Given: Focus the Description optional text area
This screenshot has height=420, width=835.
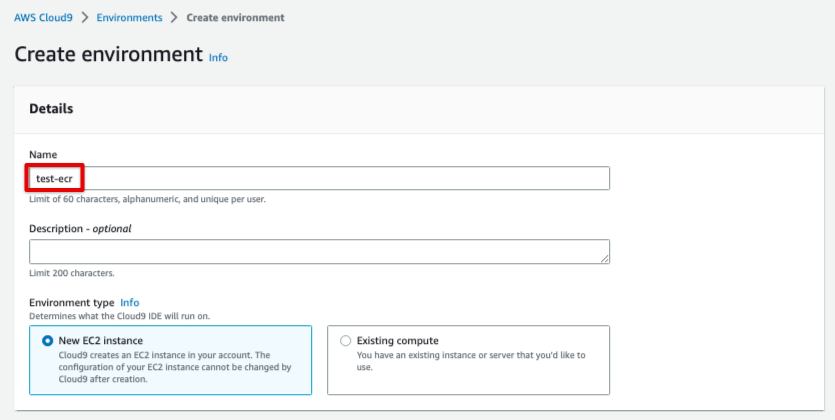Looking at the screenshot, I should 320,251.
